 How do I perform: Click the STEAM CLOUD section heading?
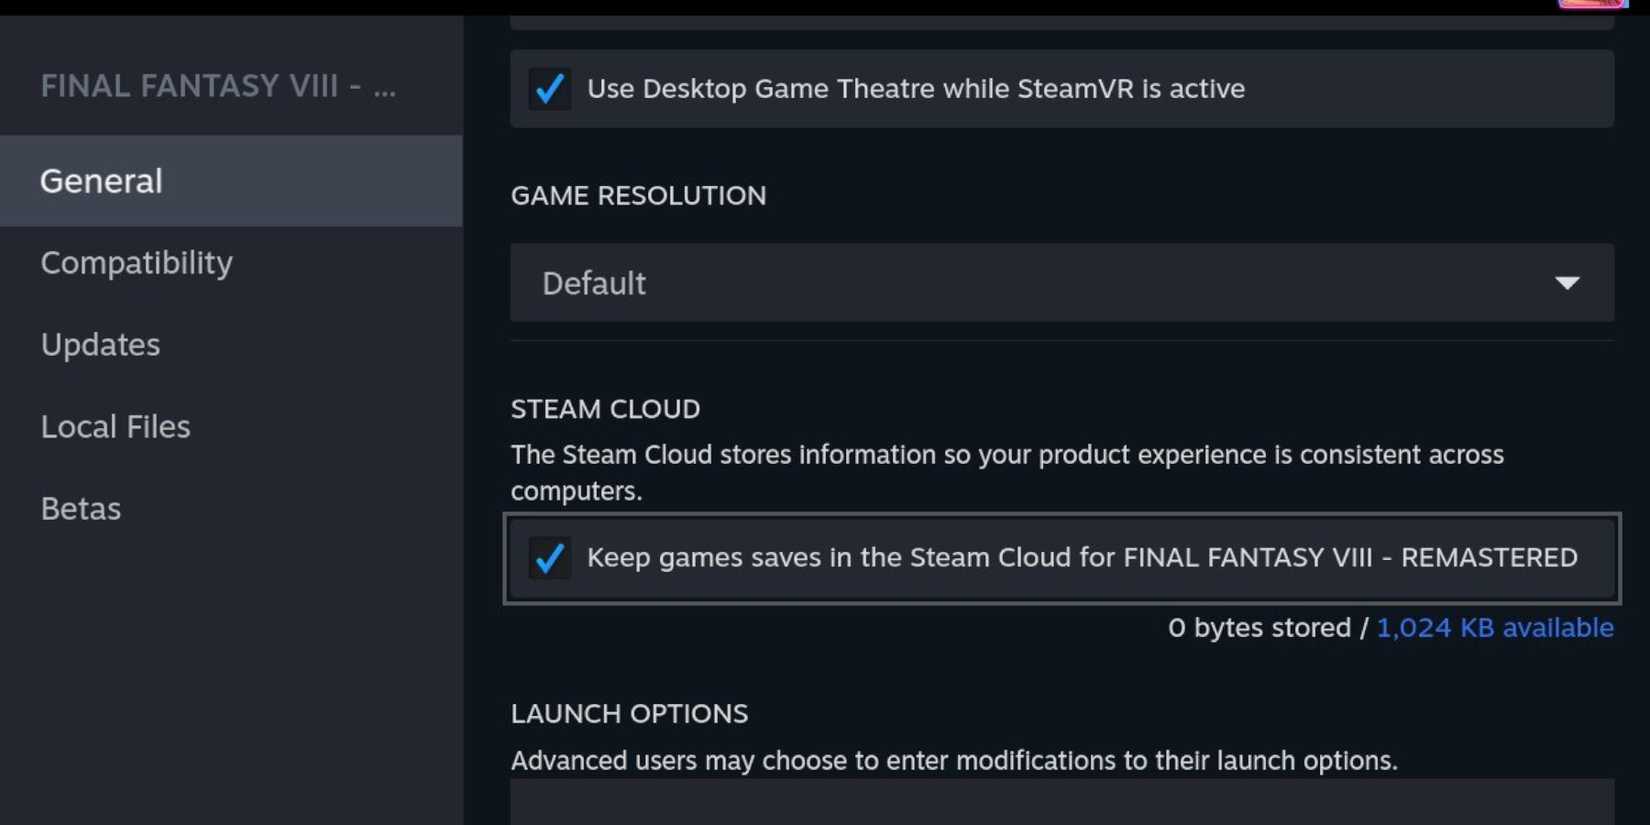click(x=605, y=409)
